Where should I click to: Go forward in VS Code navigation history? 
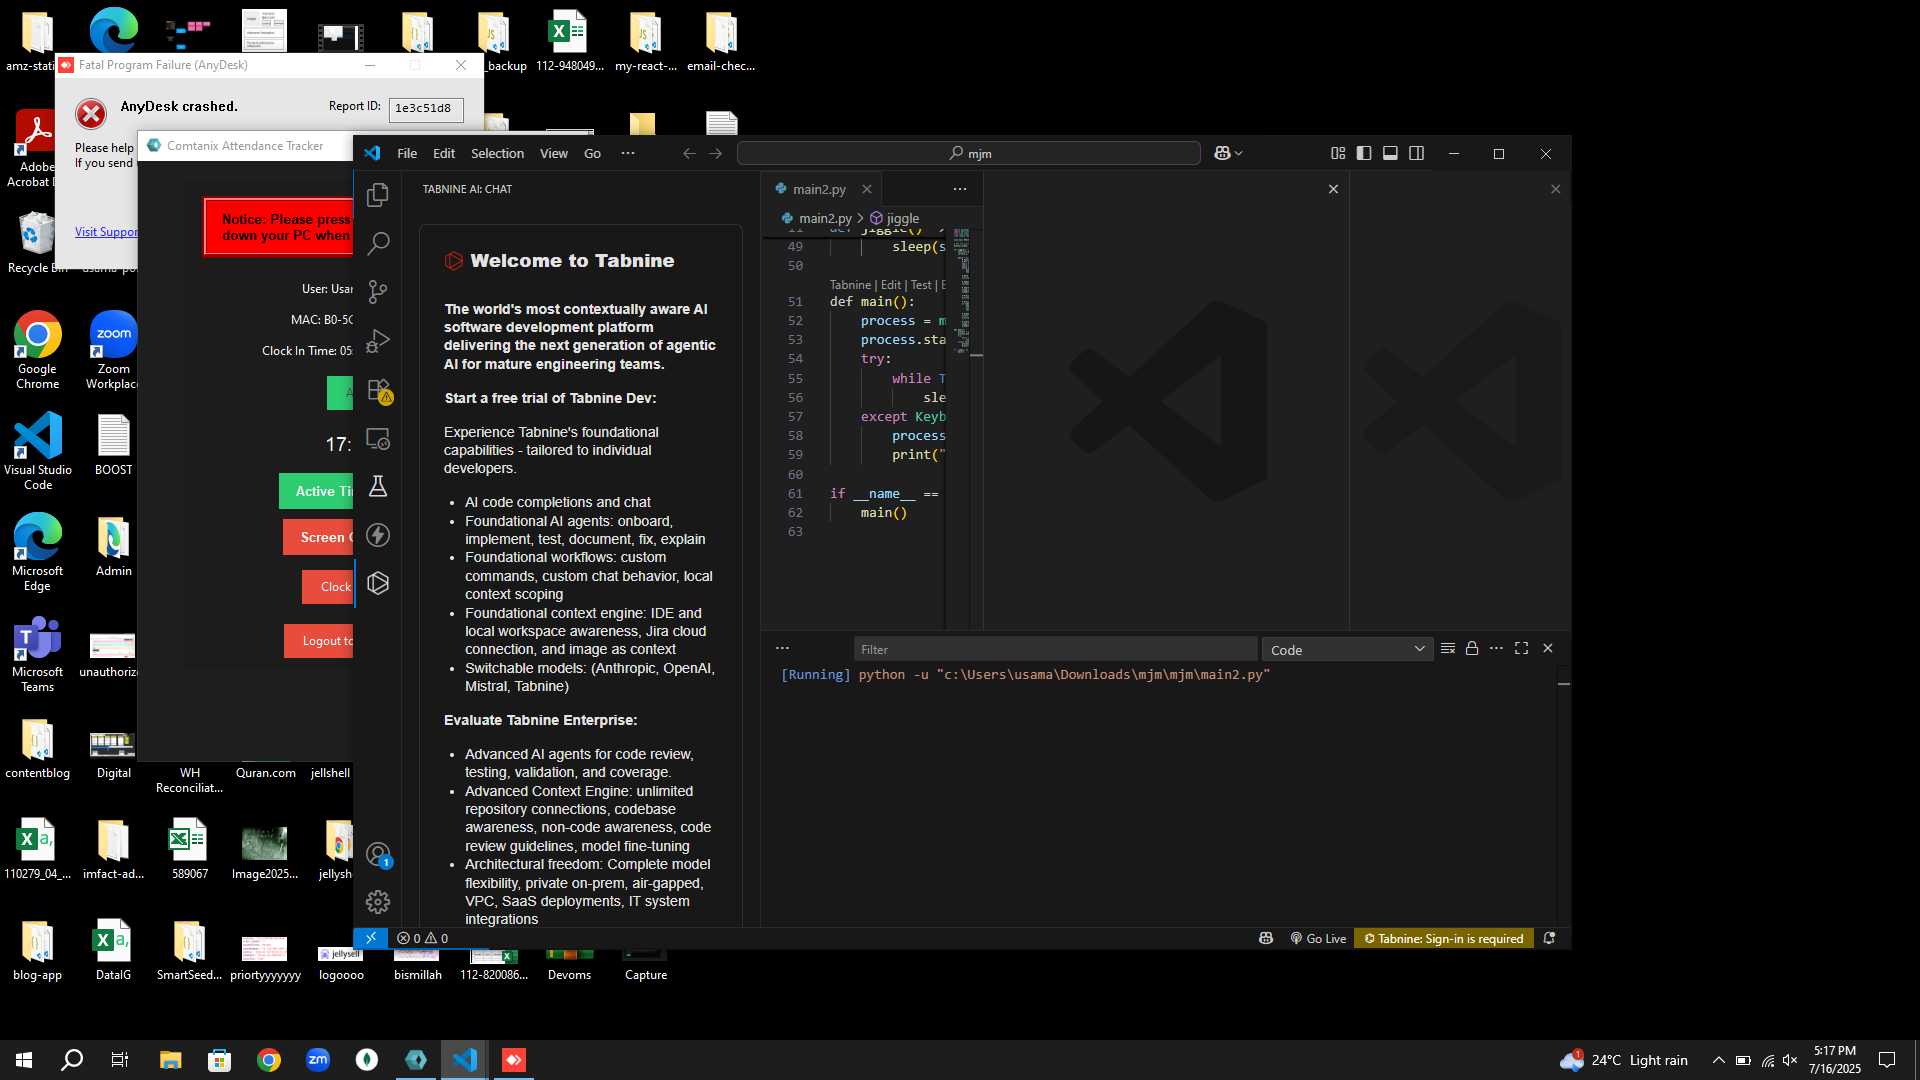pyautogui.click(x=715, y=153)
